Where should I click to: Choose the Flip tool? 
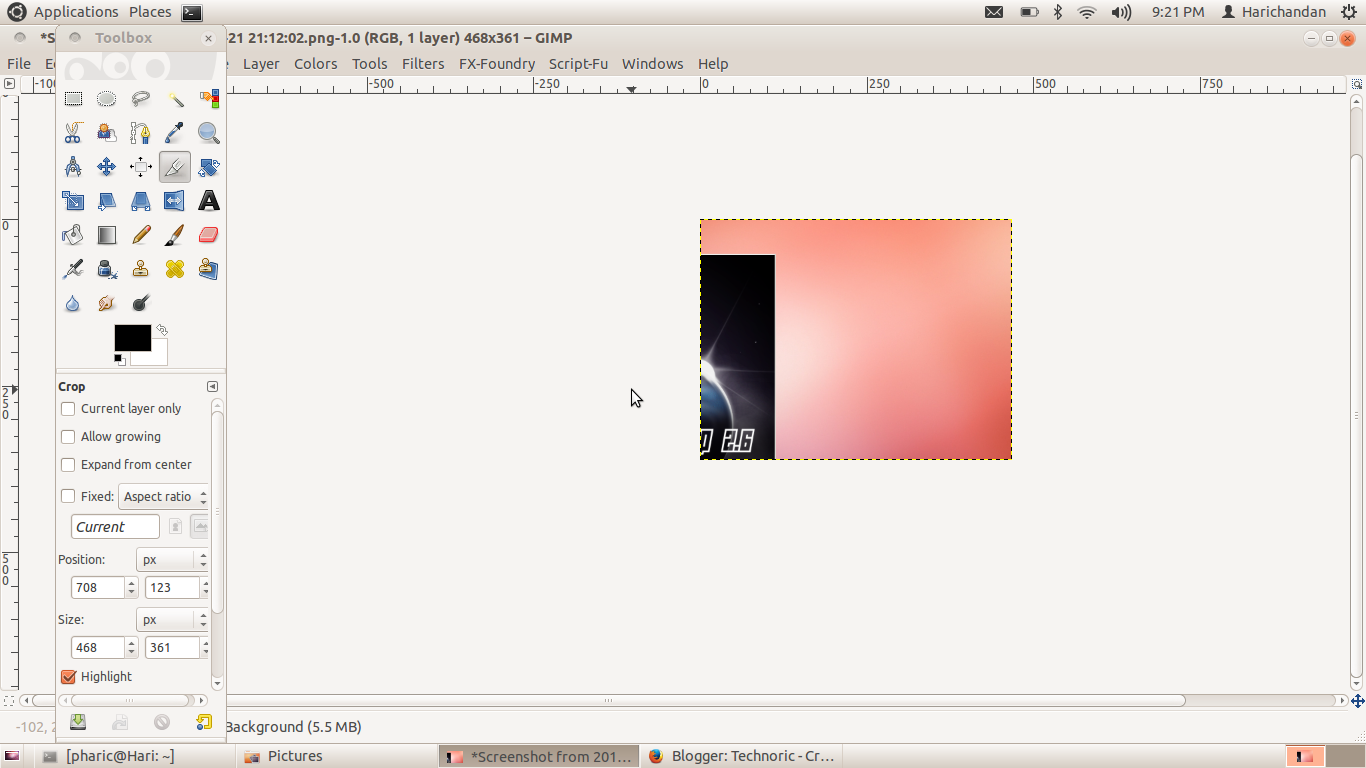click(x=174, y=201)
